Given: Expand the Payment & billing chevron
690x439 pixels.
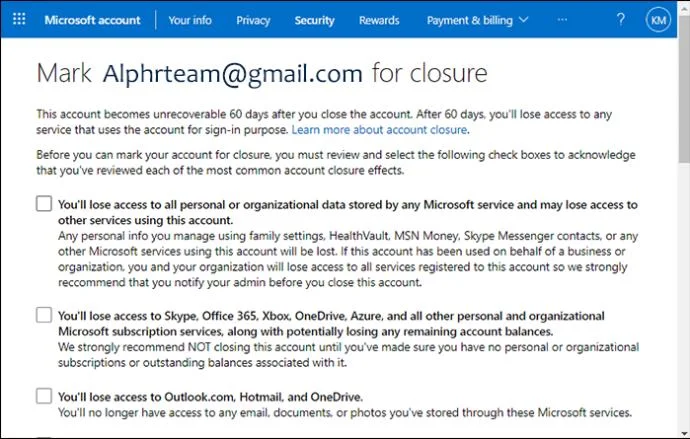Looking at the screenshot, I should click(x=524, y=20).
